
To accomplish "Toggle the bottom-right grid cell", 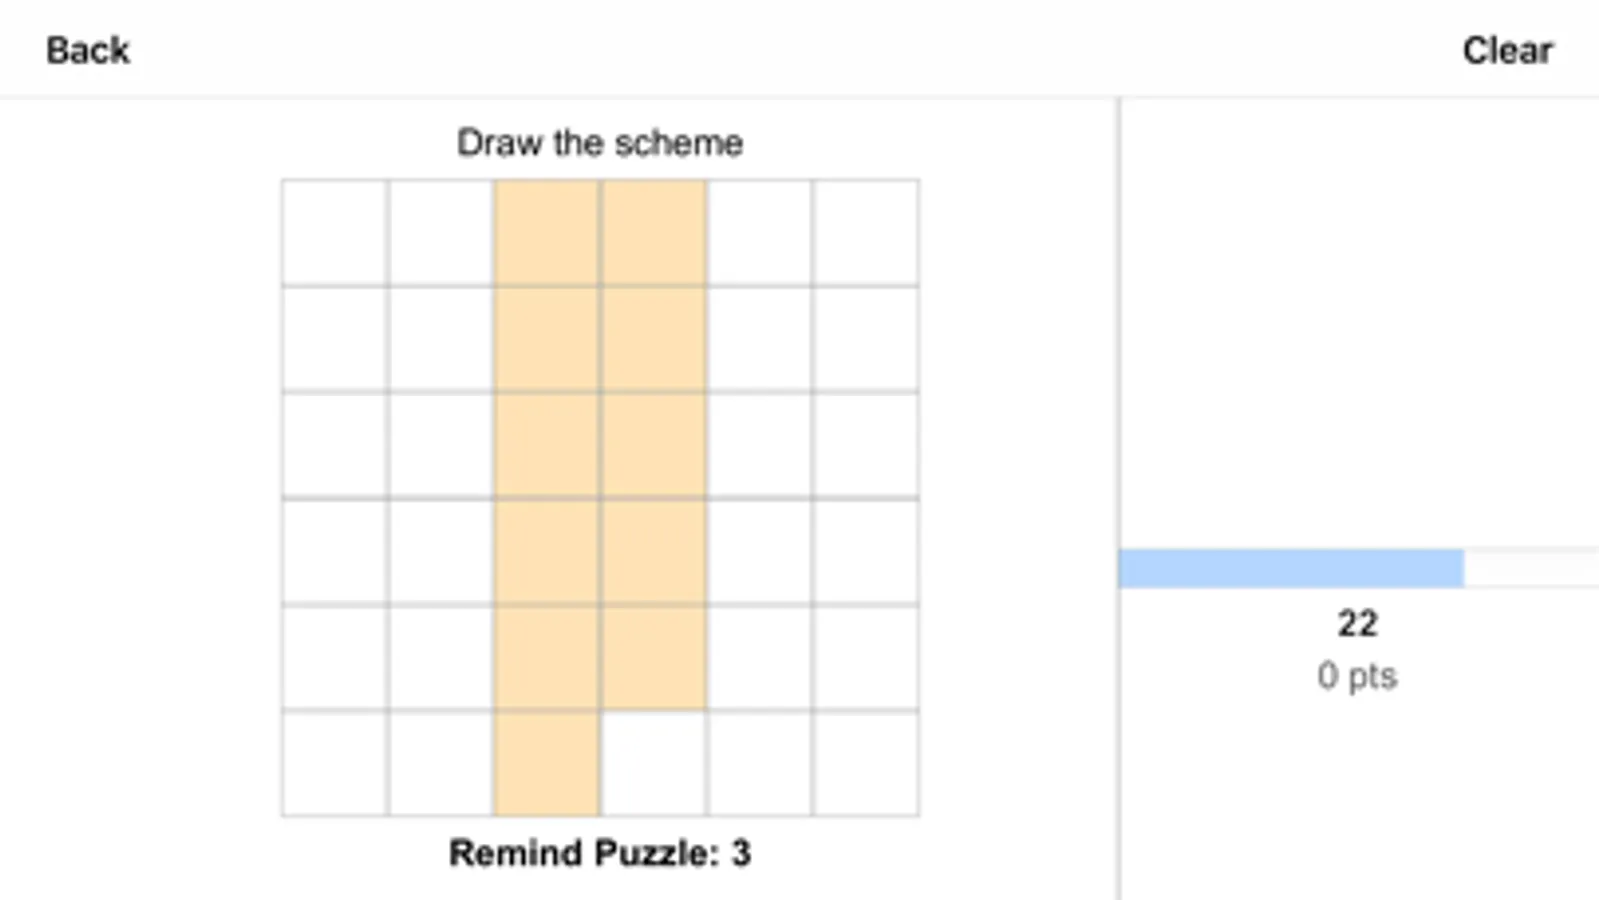I will click(x=865, y=763).
